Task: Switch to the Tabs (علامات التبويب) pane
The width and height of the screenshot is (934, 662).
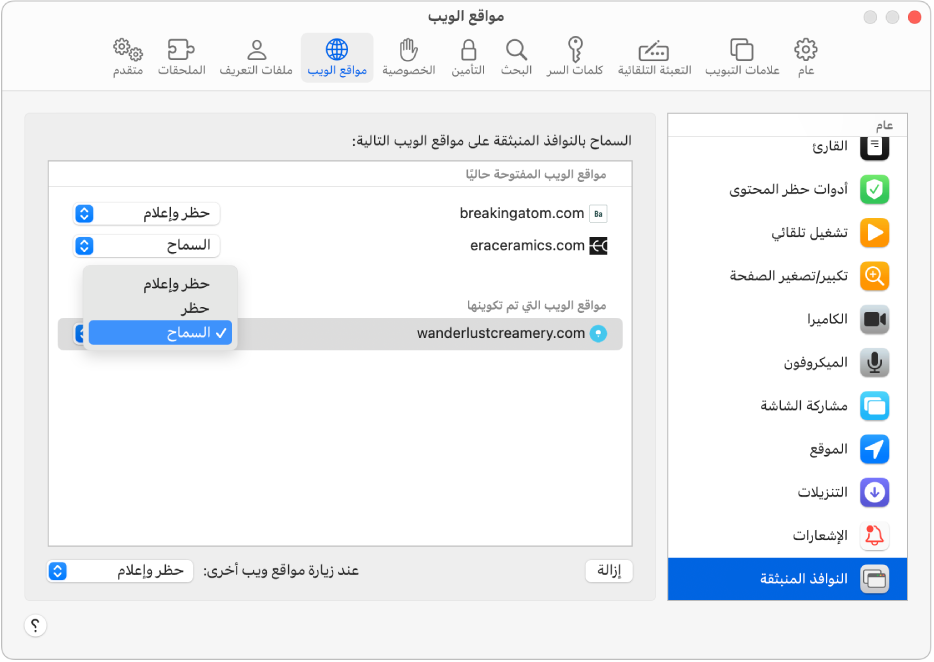Action: [742, 50]
